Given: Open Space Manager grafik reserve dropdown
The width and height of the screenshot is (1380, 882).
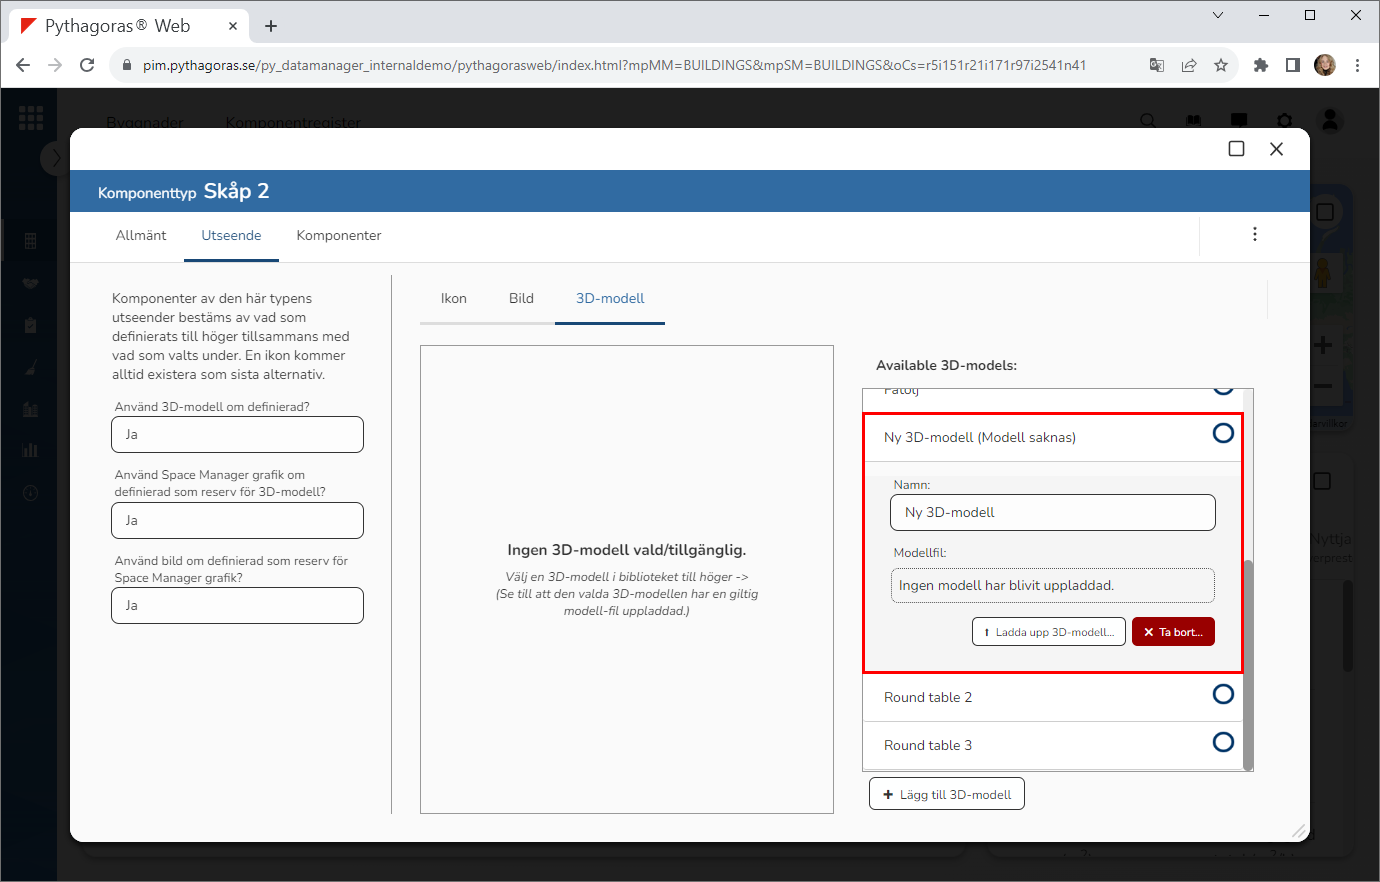Looking at the screenshot, I should click(237, 521).
